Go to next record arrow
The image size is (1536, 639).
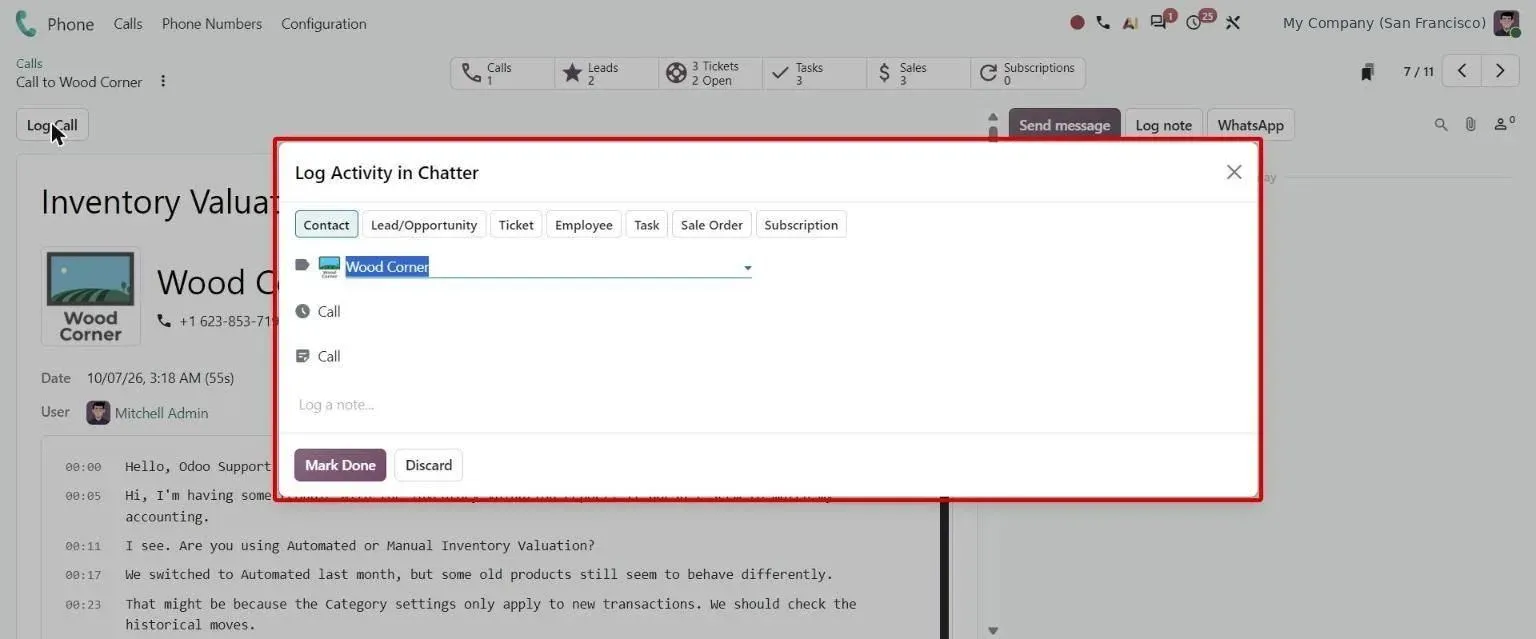pos(1499,71)
